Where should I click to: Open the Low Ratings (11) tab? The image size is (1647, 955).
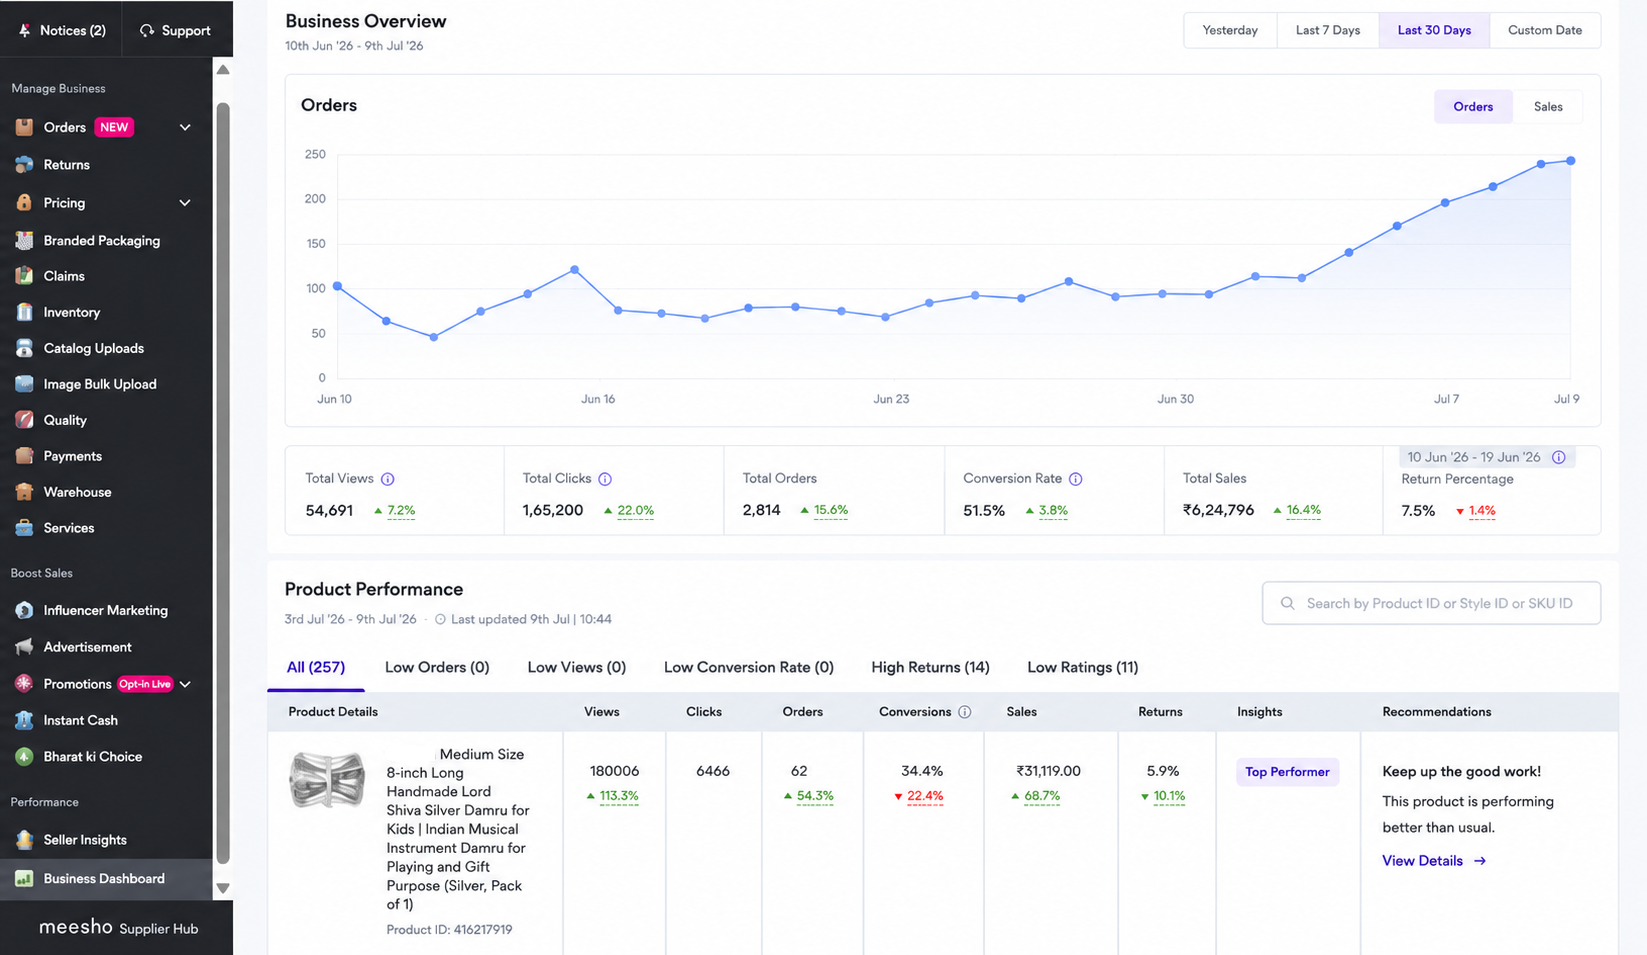[1083, 667]
